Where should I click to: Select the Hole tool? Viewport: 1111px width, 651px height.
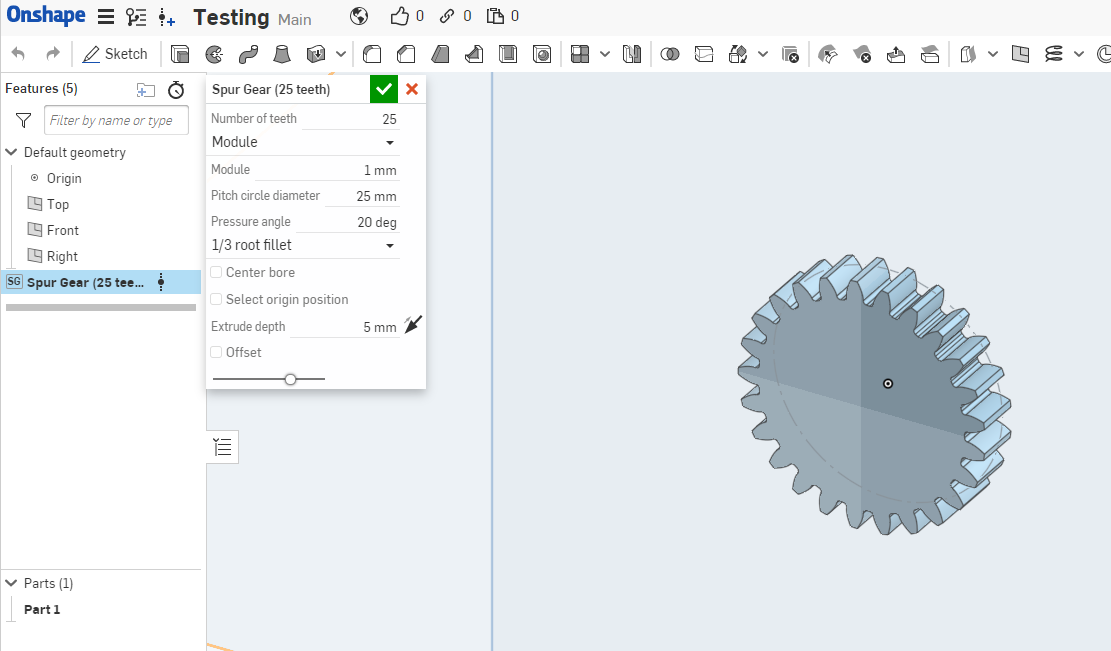point(542,54)
